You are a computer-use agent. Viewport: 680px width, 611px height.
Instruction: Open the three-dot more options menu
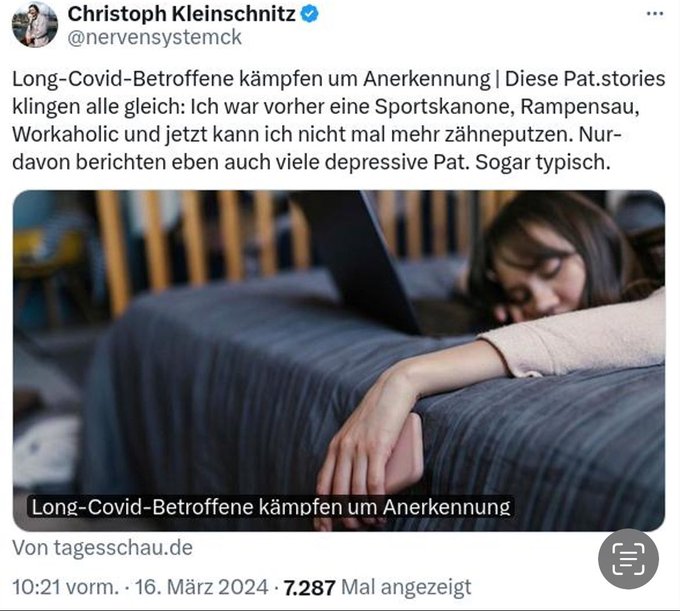[x=654, y=14]
